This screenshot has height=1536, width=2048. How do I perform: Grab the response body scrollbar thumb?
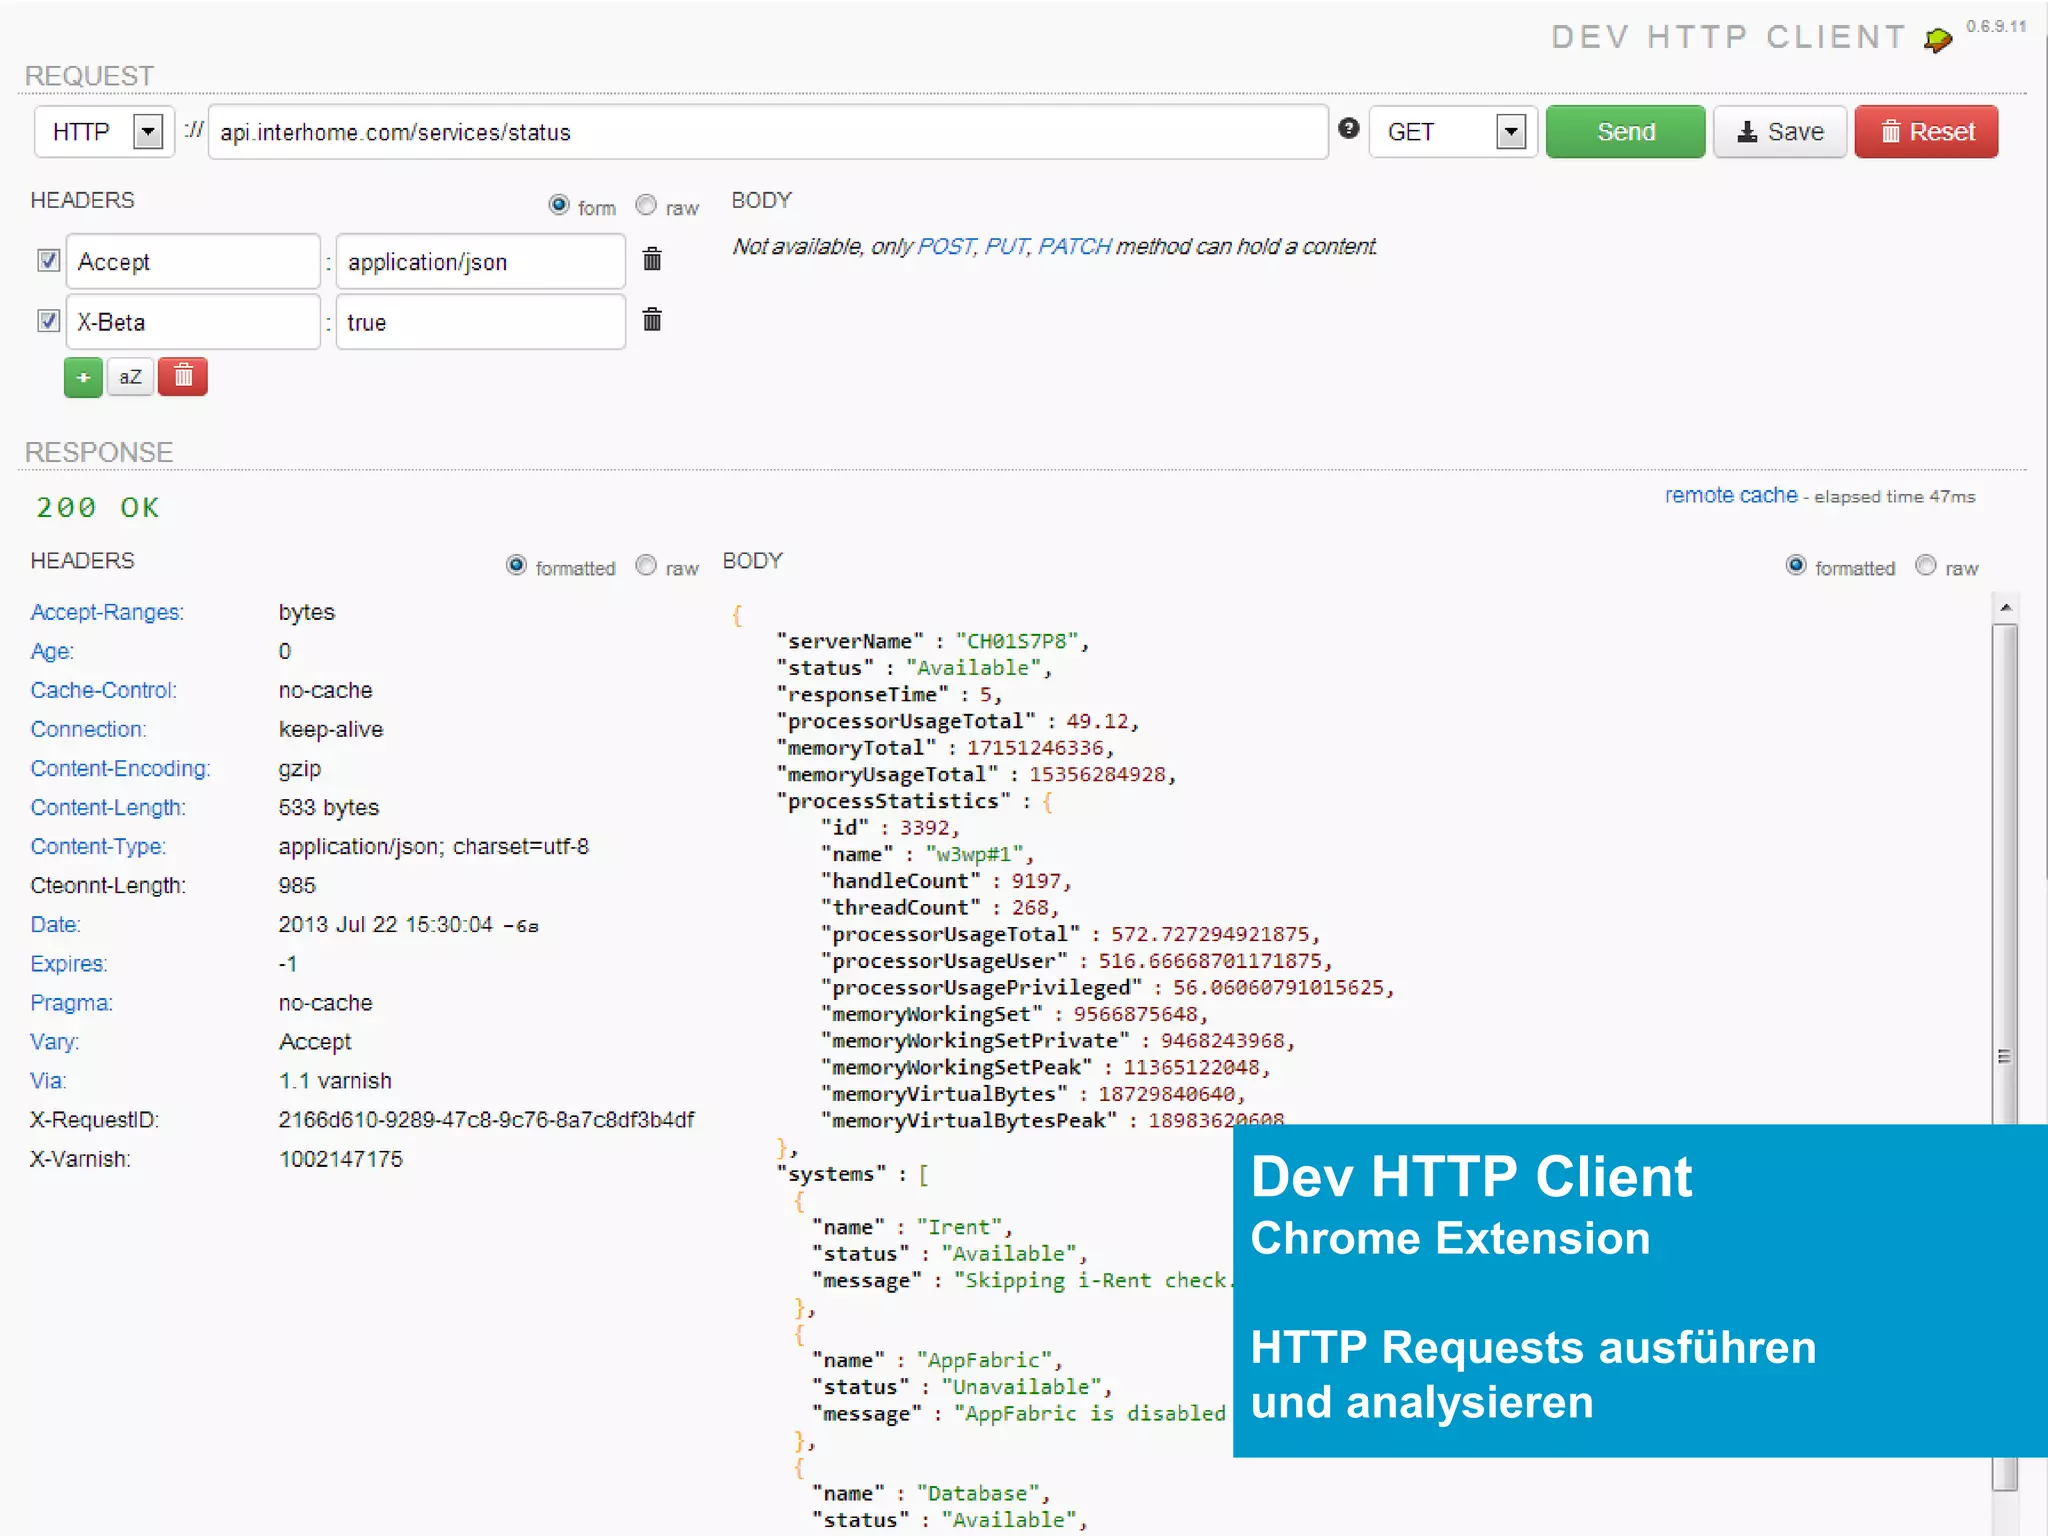[x=2004, y=1056]
